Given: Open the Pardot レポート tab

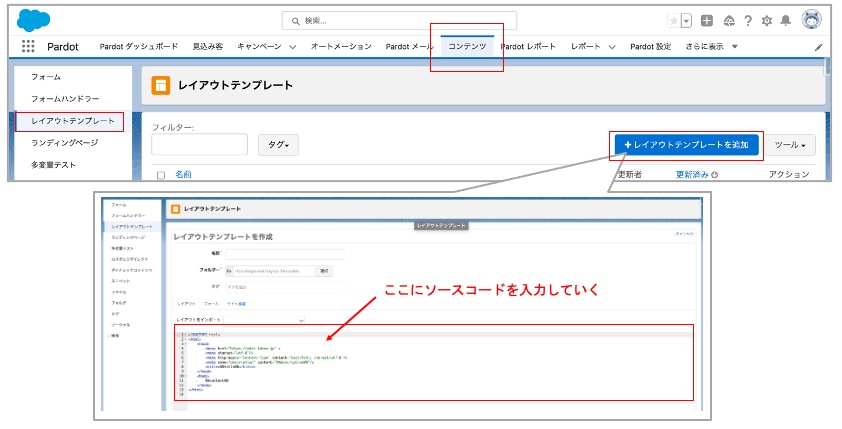Looking at the screenshot, I should pyautogui.click(x=528, y=47).
